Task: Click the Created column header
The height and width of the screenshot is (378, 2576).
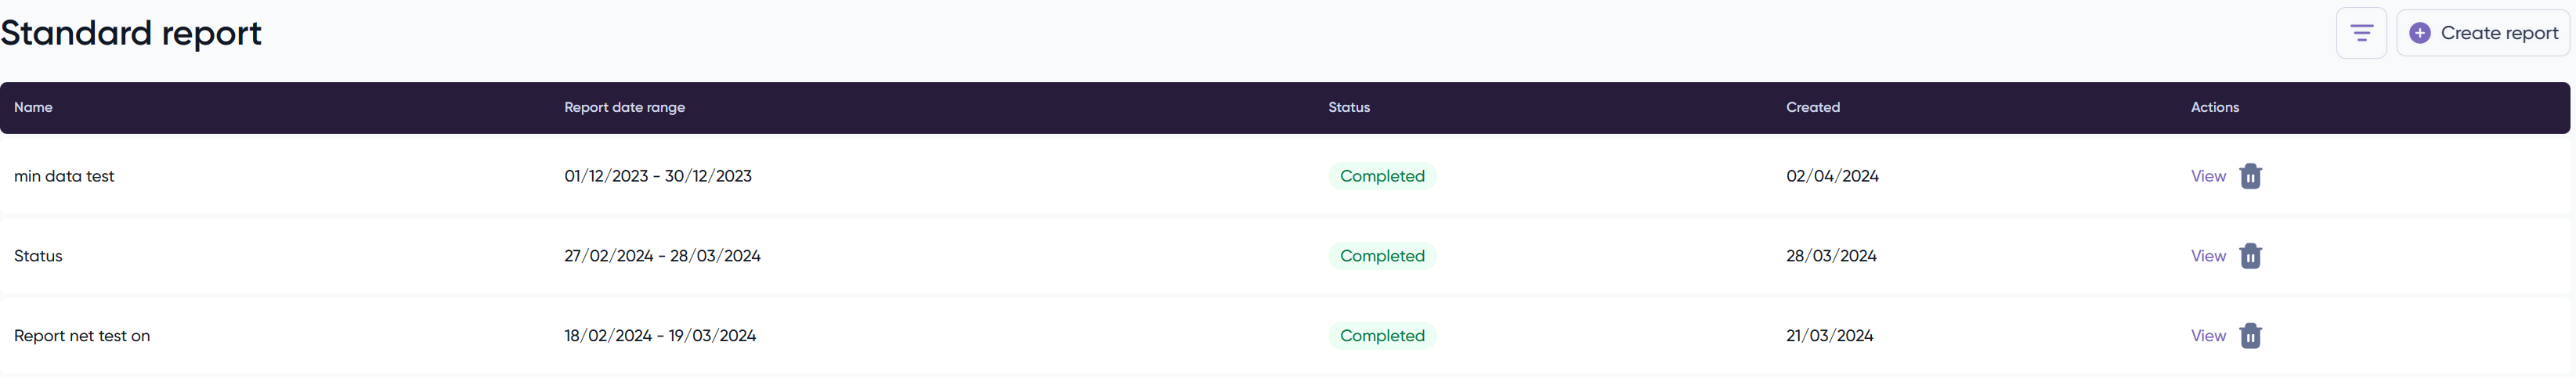Action: pyautogui.click(x=1812, y=107)
